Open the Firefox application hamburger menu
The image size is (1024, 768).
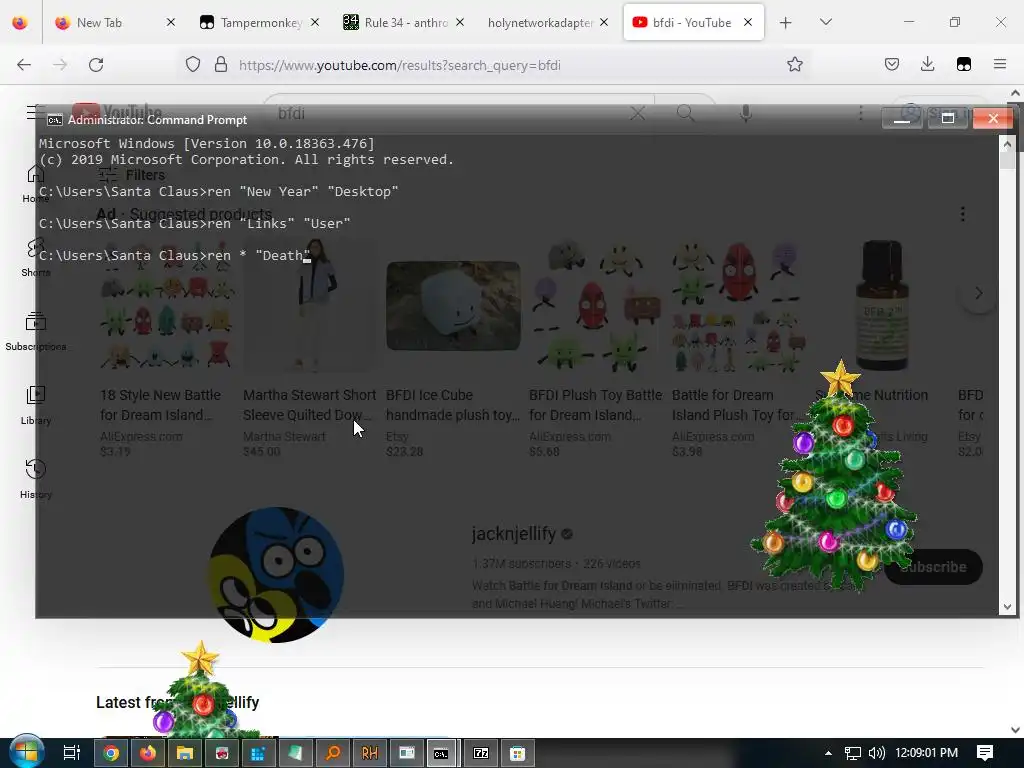(x=1000, y=65)
